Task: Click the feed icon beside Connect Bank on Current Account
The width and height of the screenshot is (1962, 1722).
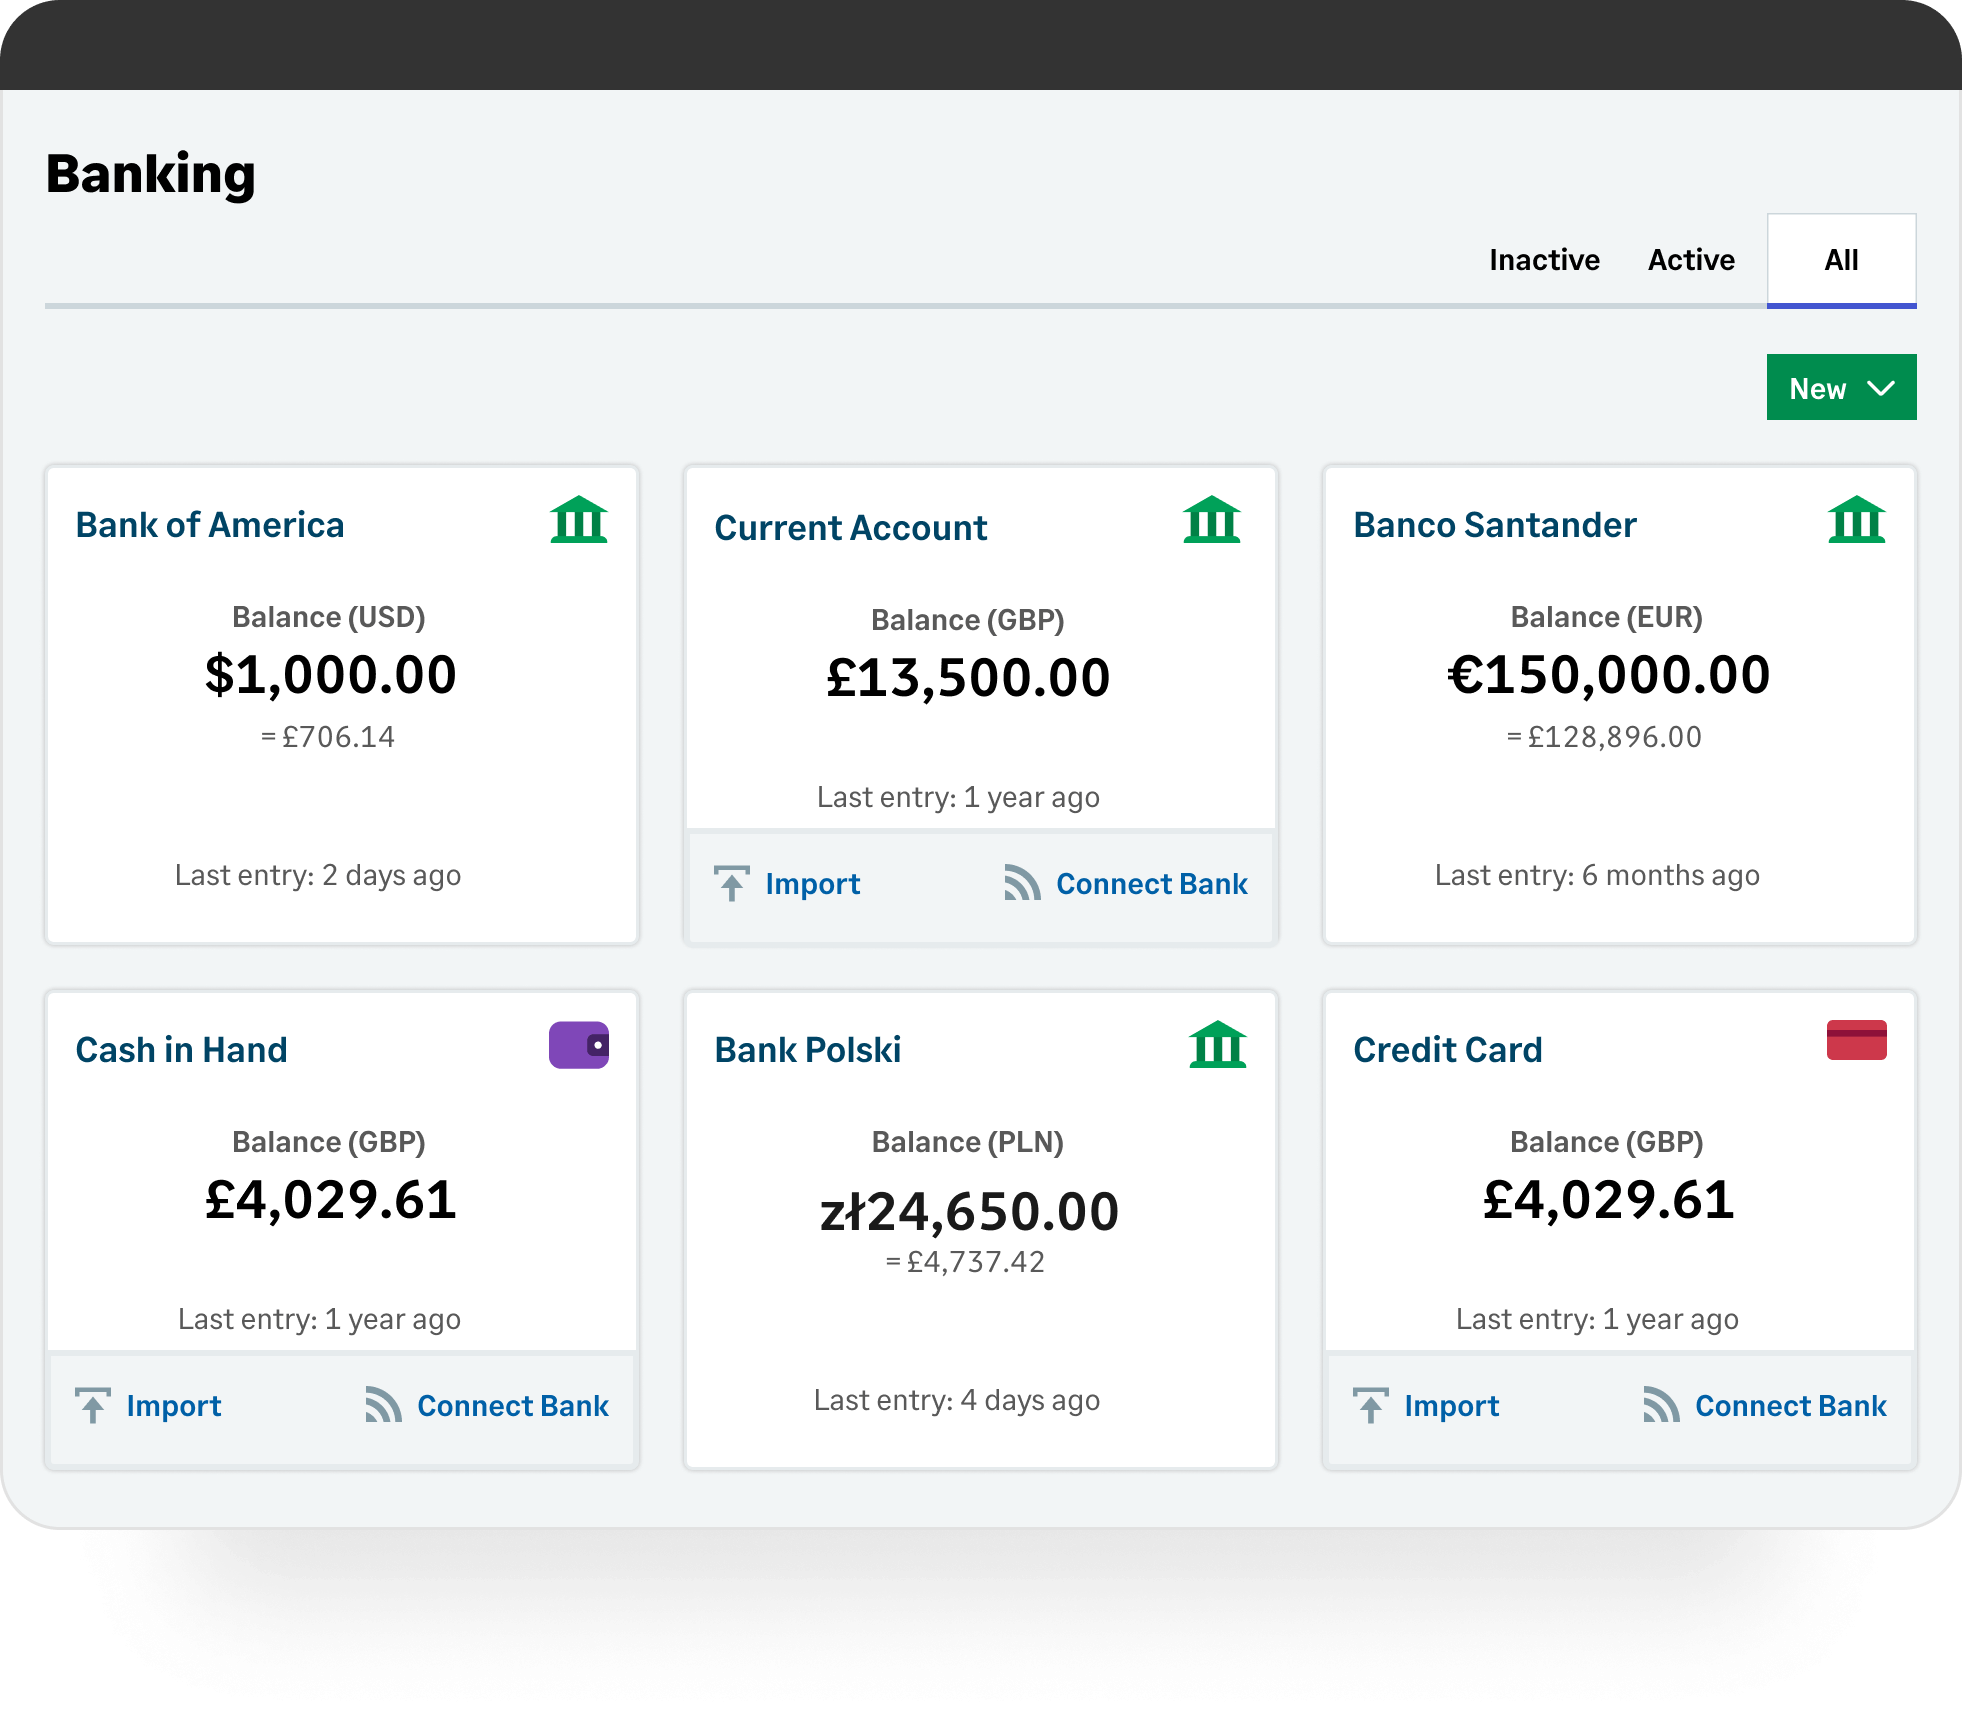Action: (x=1022, y=884)
